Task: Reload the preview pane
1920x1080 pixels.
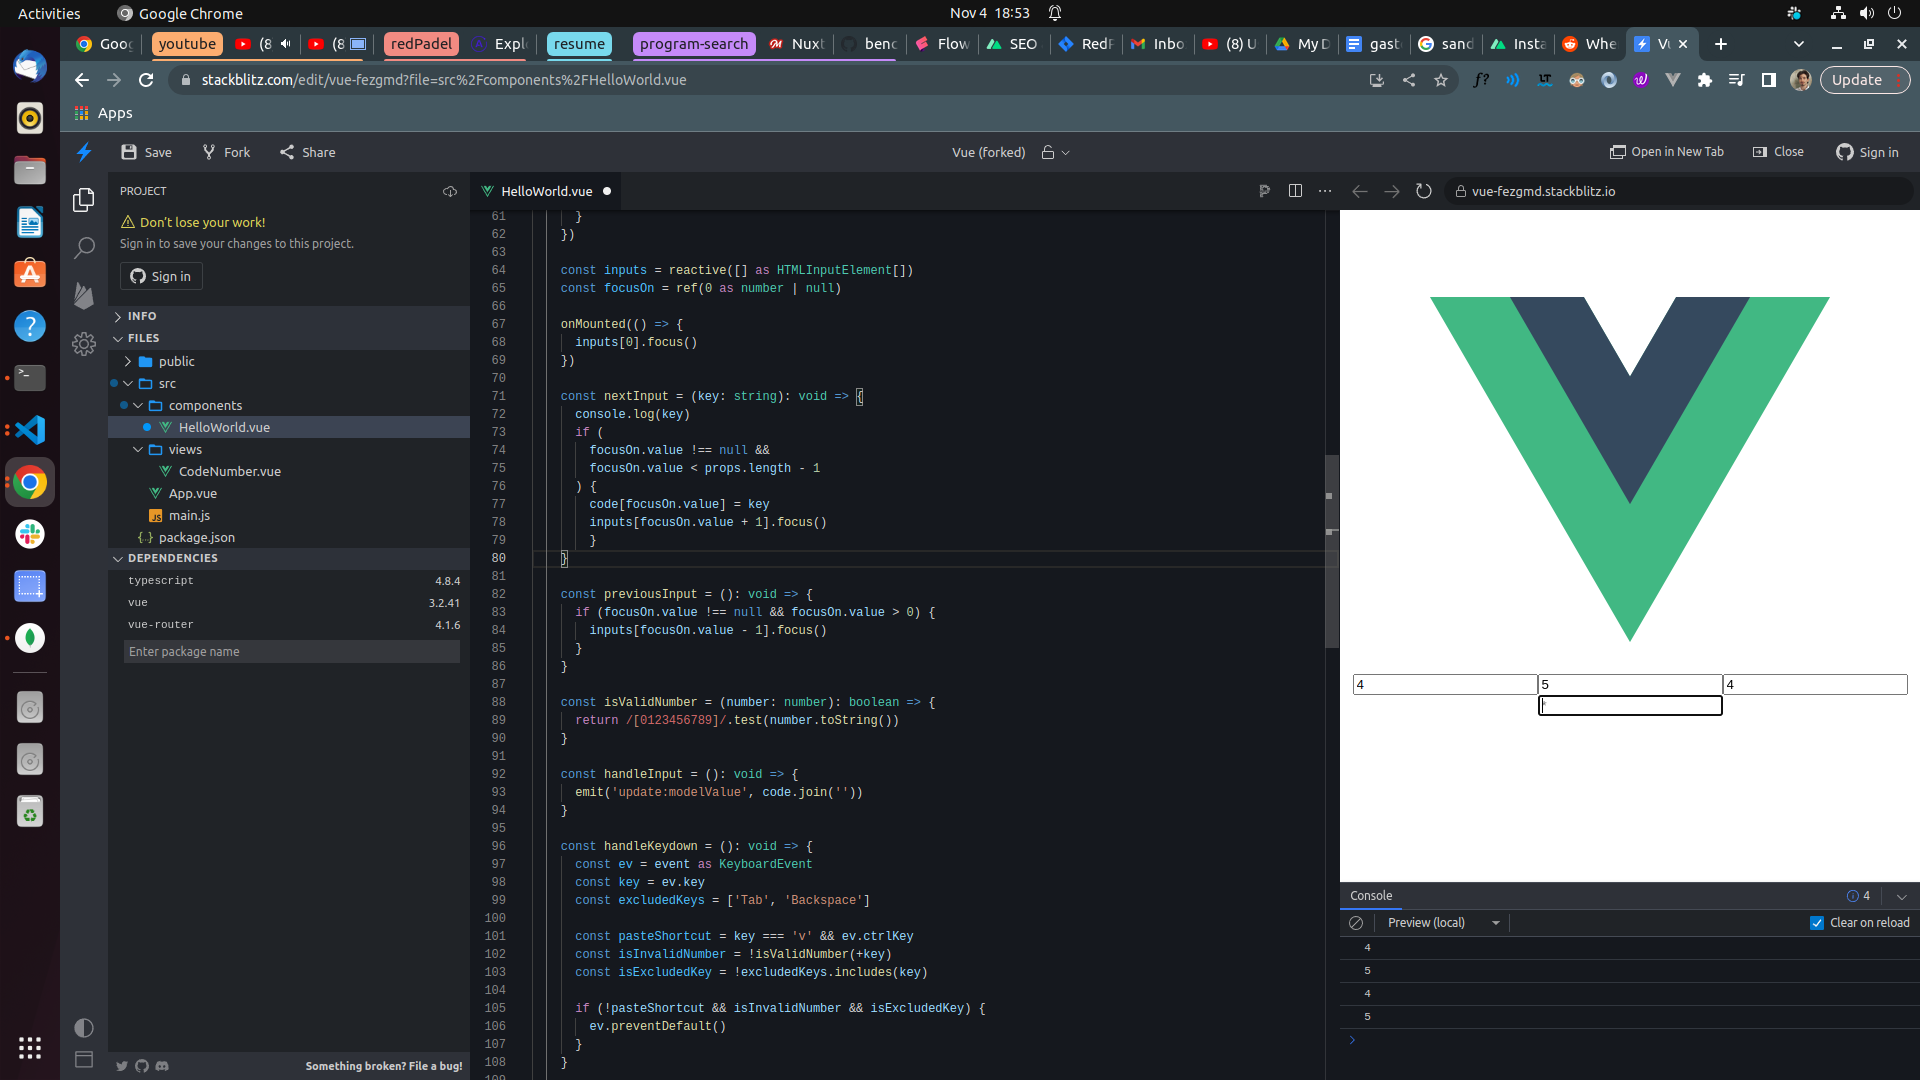Action: 1424,191
